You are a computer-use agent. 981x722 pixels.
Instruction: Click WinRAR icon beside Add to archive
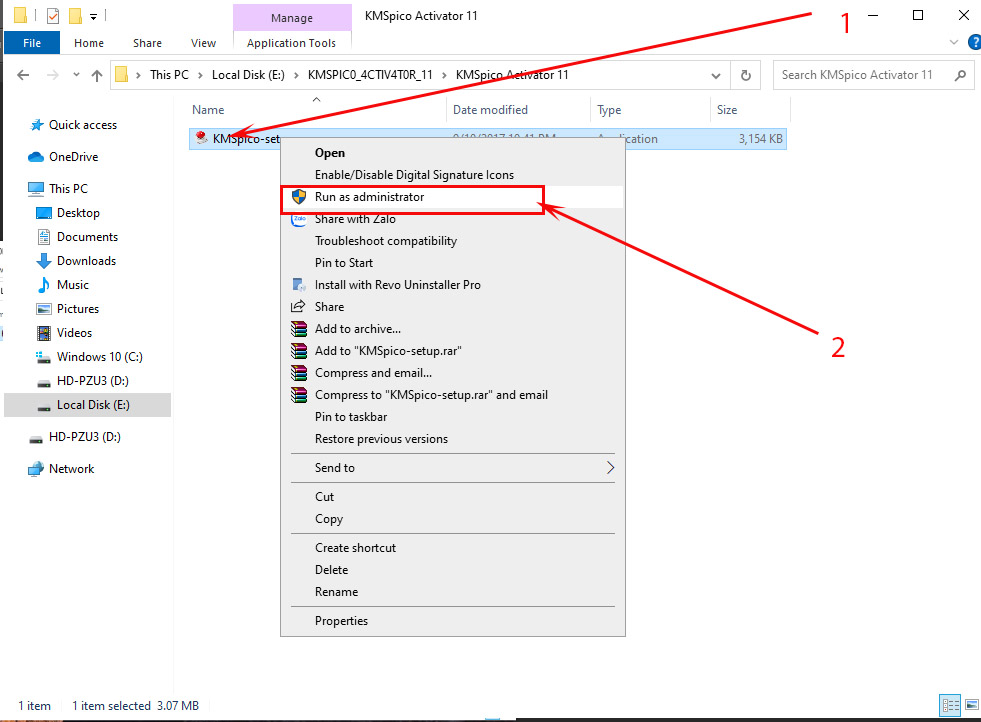298,329
